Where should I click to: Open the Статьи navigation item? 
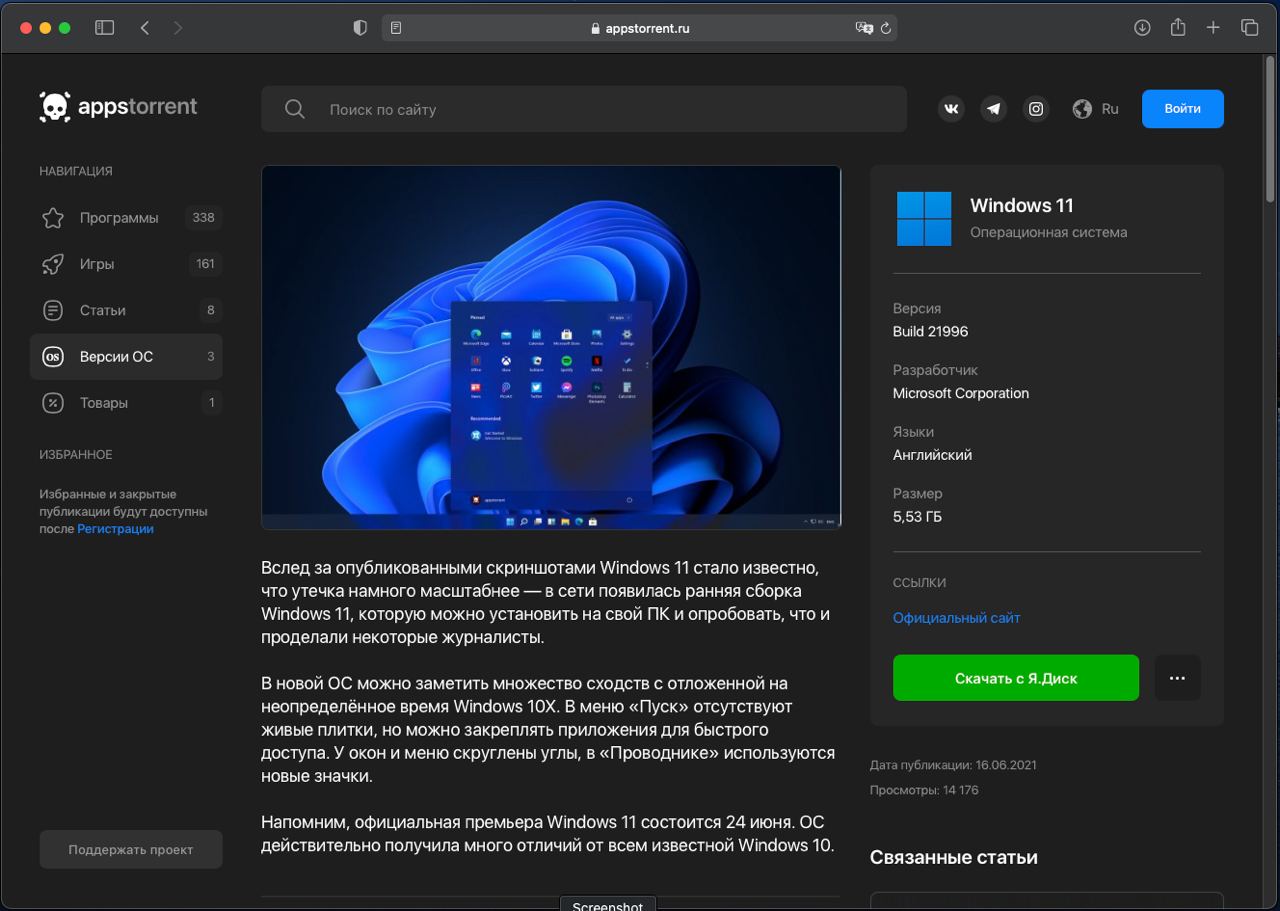[x=126, y=310]
